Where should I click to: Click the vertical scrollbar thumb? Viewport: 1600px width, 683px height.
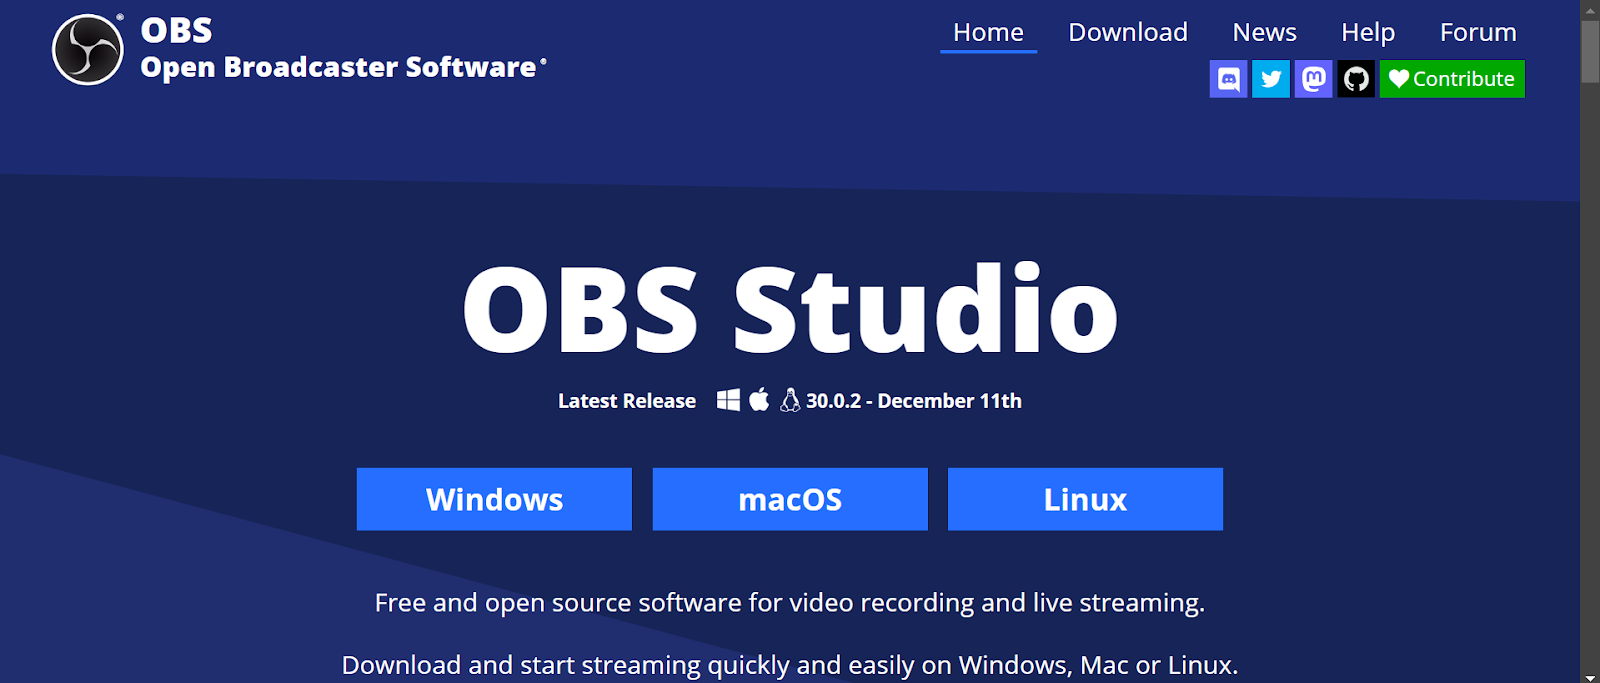1590,51
